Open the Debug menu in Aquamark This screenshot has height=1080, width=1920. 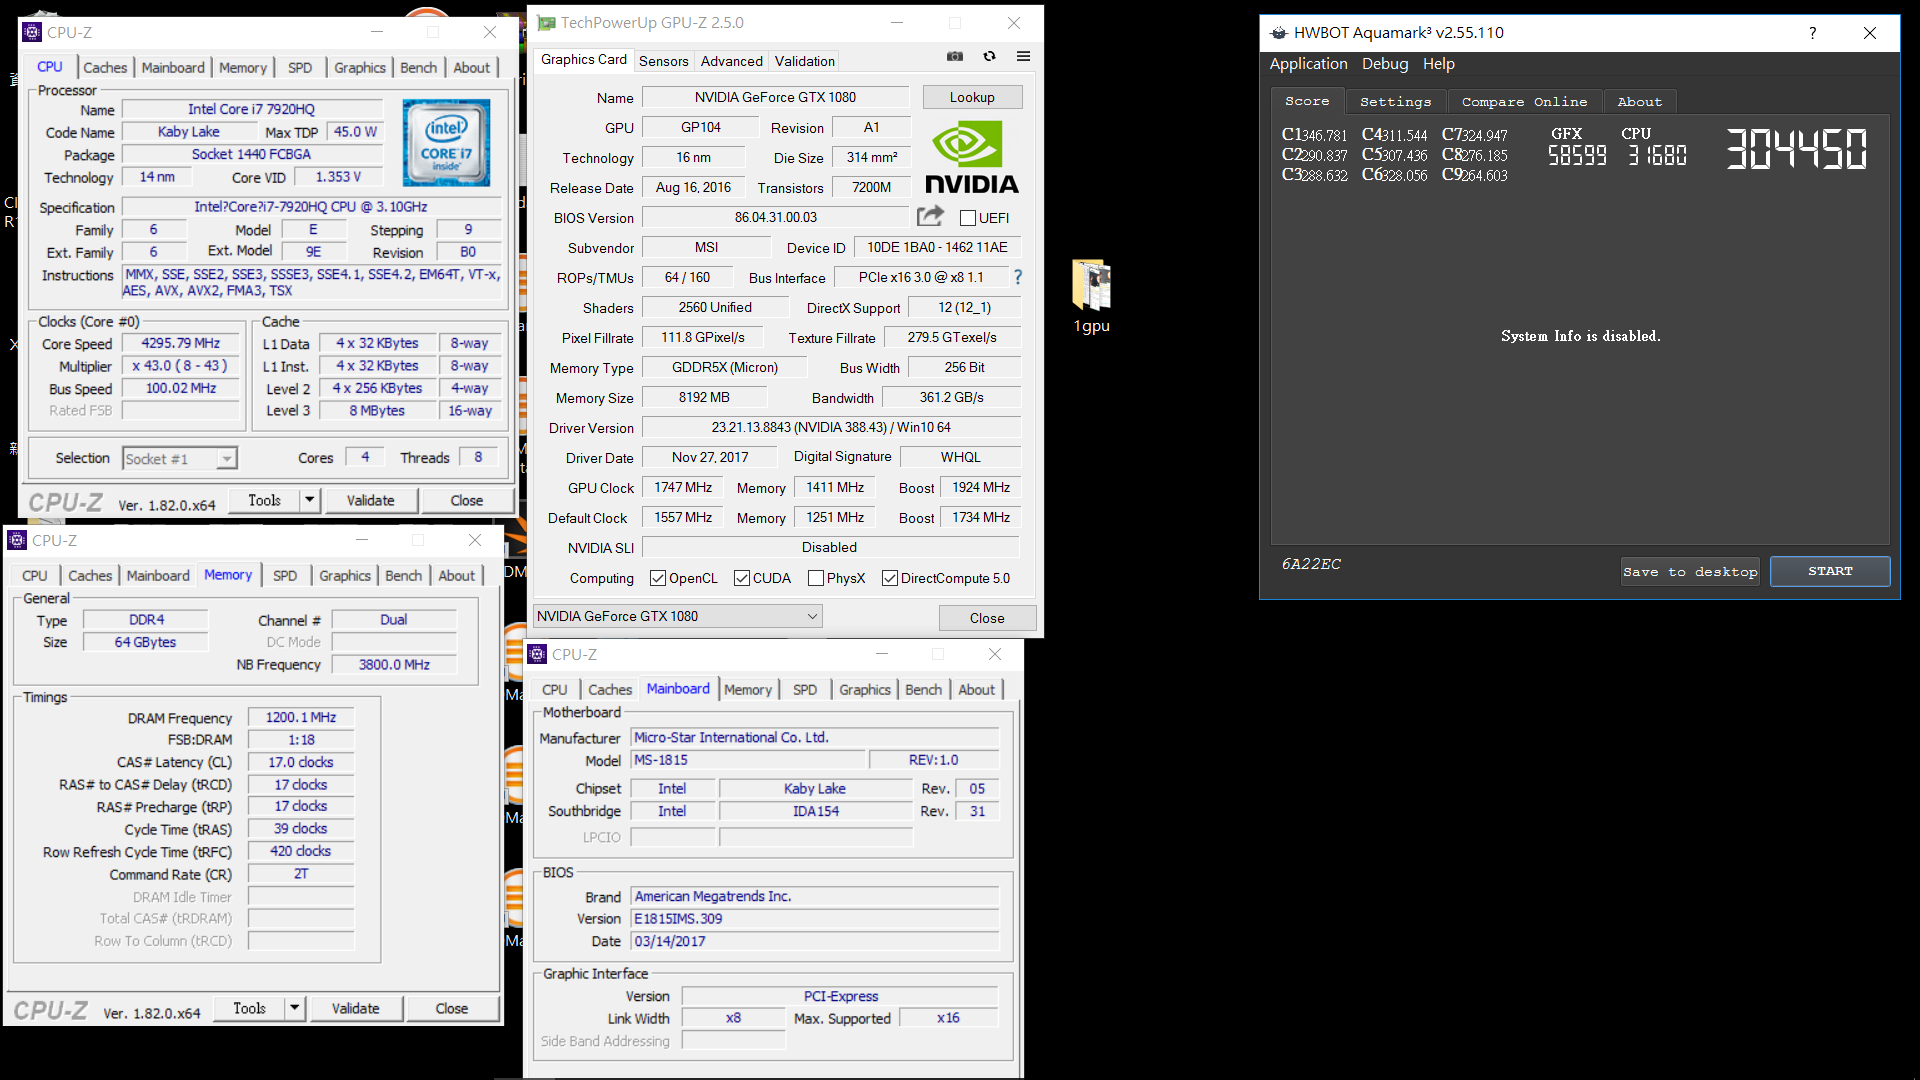(x=1384, y=64)
